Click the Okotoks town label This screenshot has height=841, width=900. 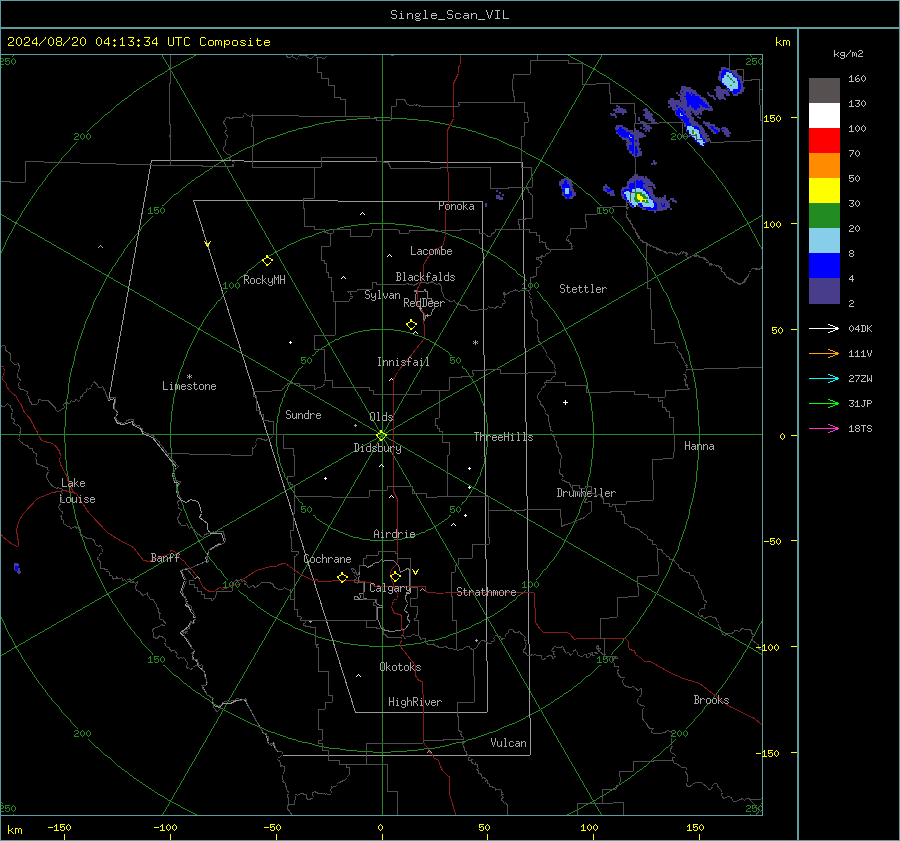click(x=400, y=667)
